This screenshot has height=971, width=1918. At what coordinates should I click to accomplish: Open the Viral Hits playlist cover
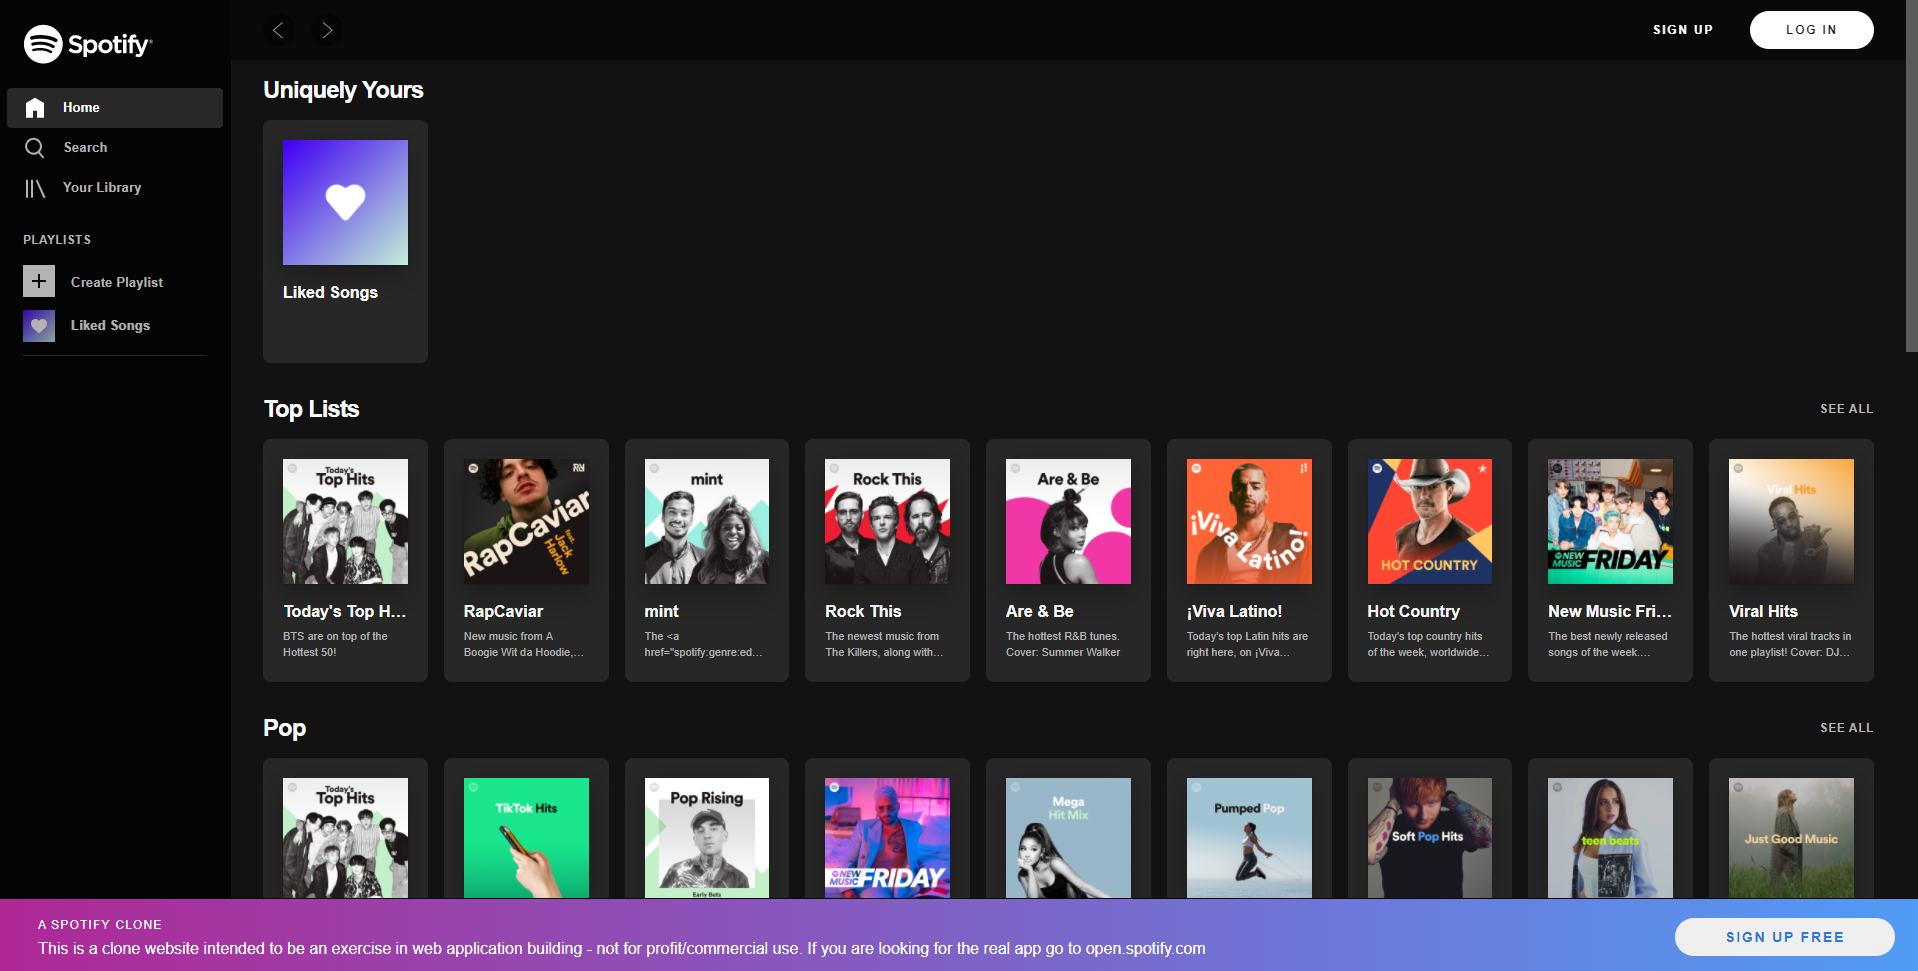[1791, 521]
